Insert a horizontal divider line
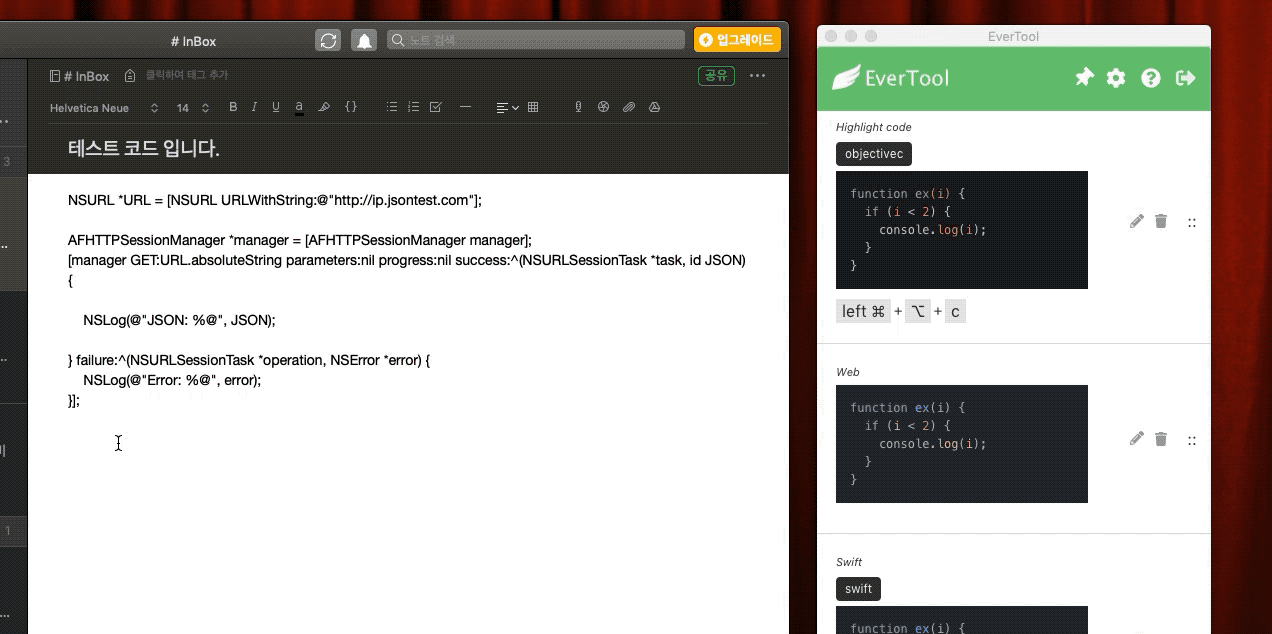 [x=465, y=107]
